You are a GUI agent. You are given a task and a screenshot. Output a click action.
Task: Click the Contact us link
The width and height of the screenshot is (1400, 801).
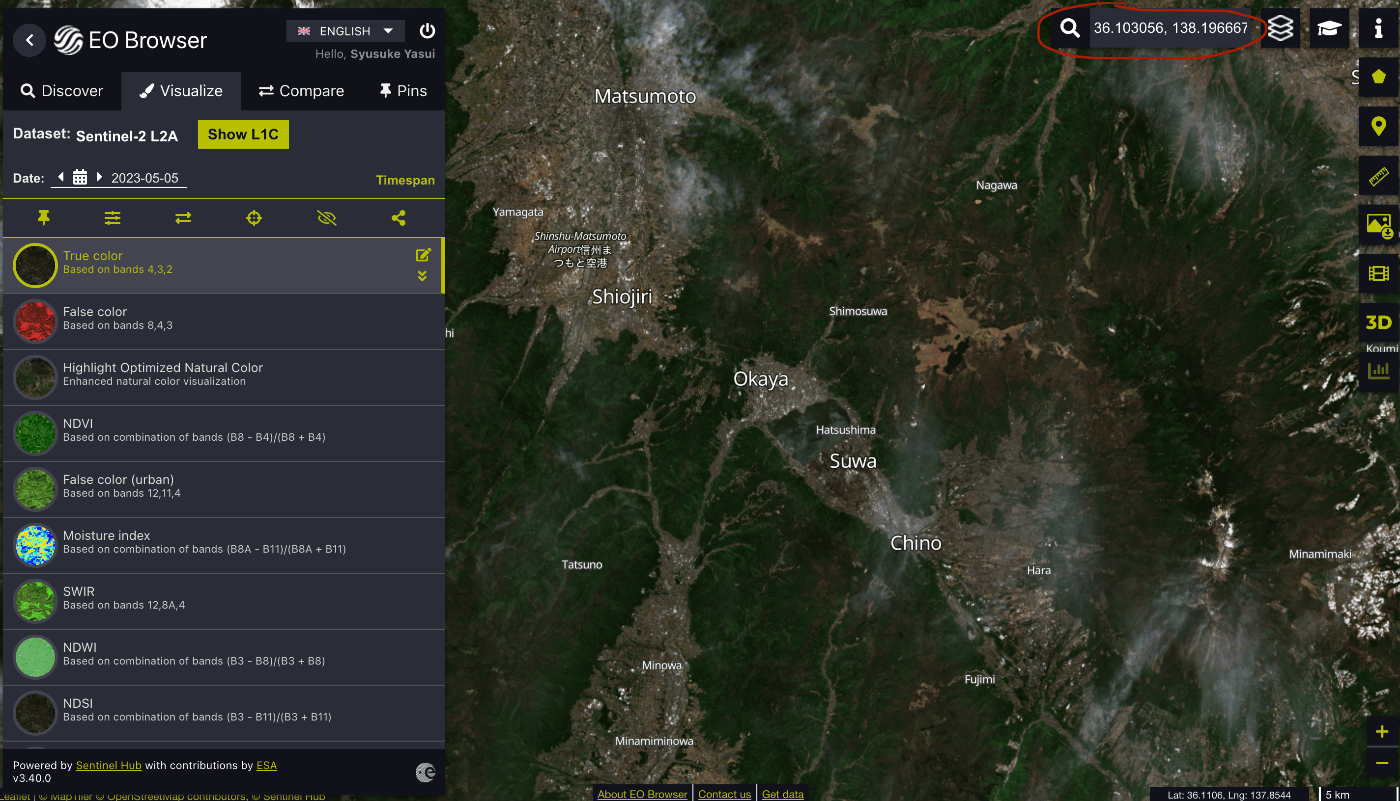coord(725,794)
